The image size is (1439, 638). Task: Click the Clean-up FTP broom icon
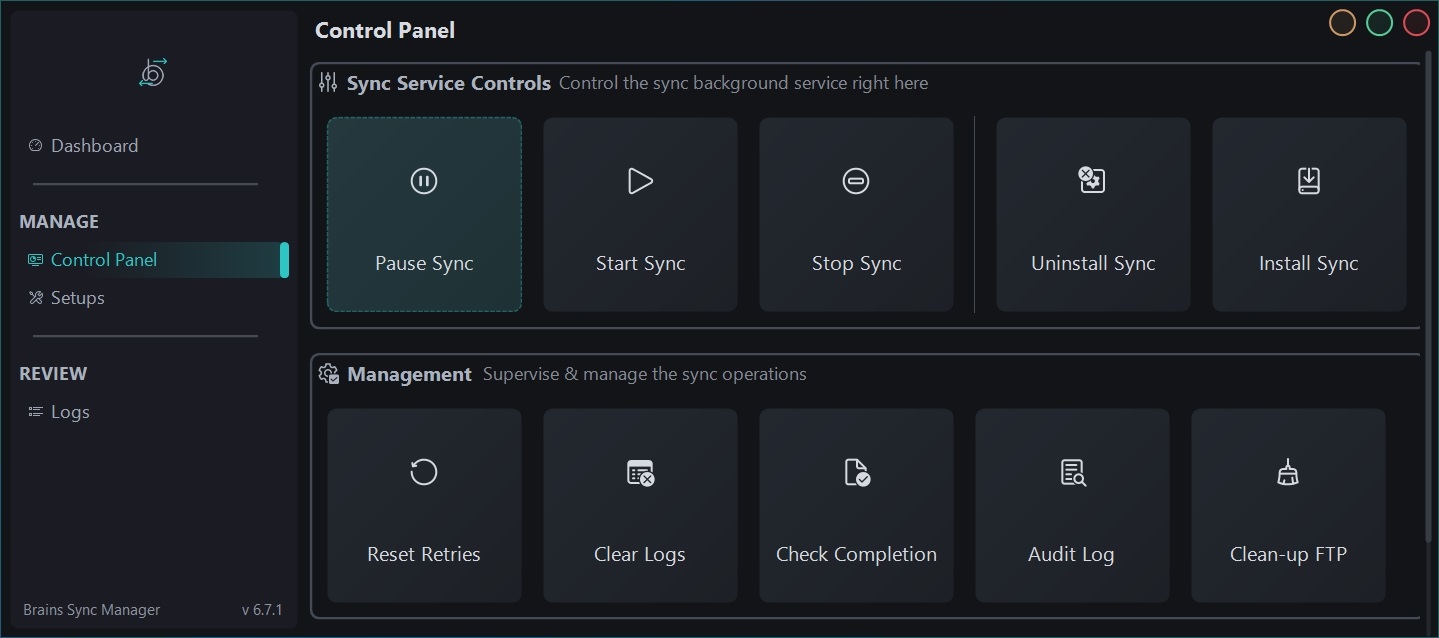coord(1288,472)
